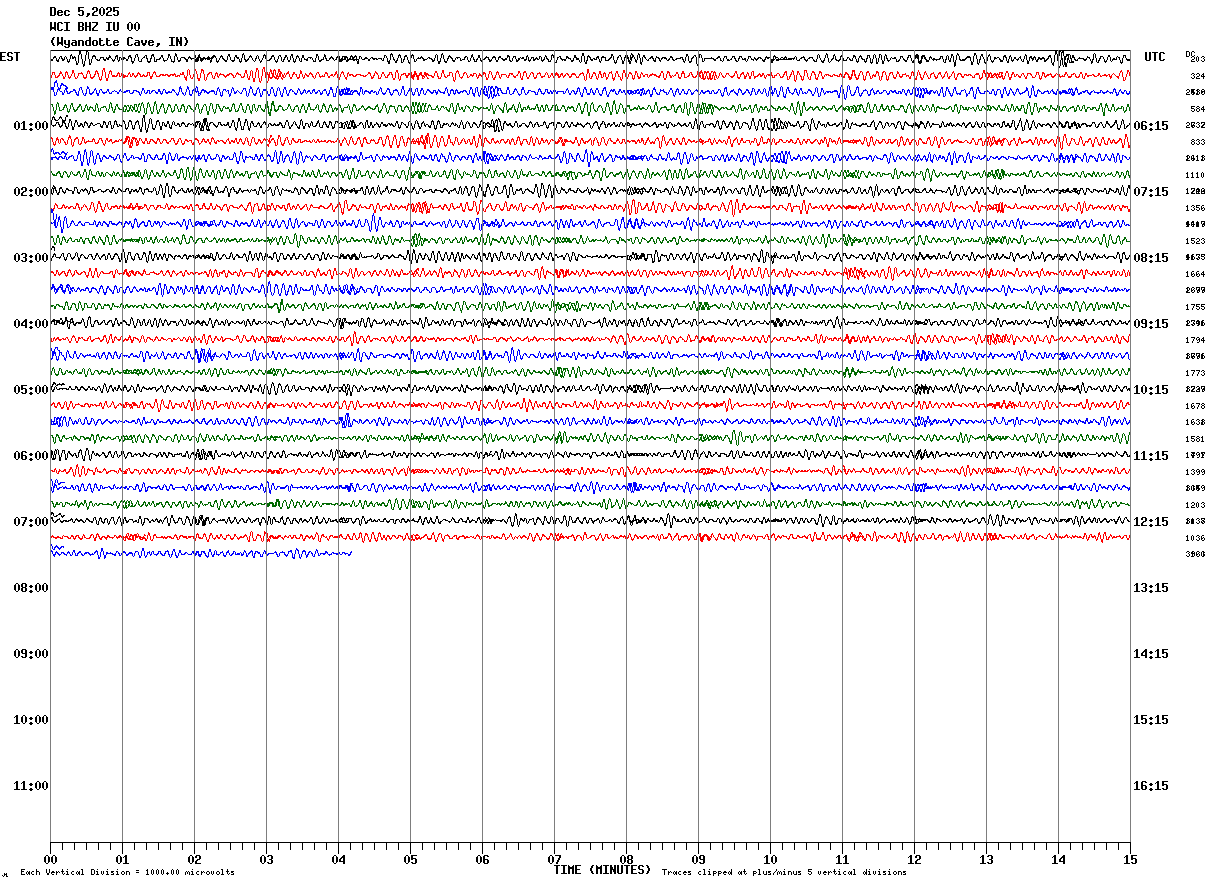Click the 06:15 UTC time label

[x=1151, y=126]
